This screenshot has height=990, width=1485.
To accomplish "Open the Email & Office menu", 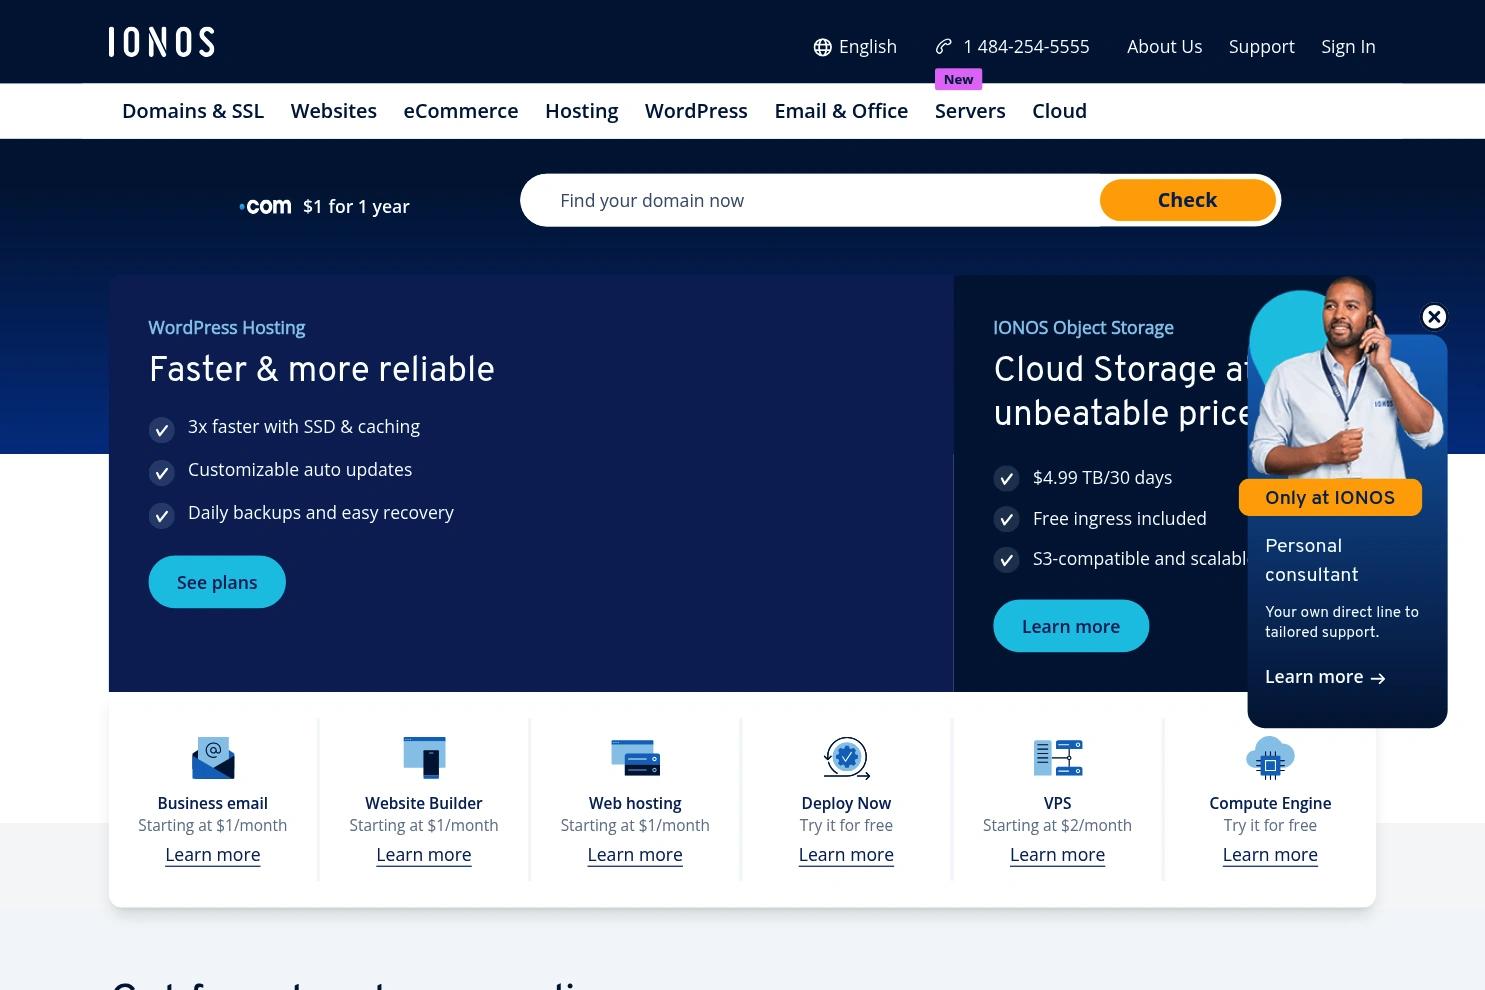I will 841,111.
